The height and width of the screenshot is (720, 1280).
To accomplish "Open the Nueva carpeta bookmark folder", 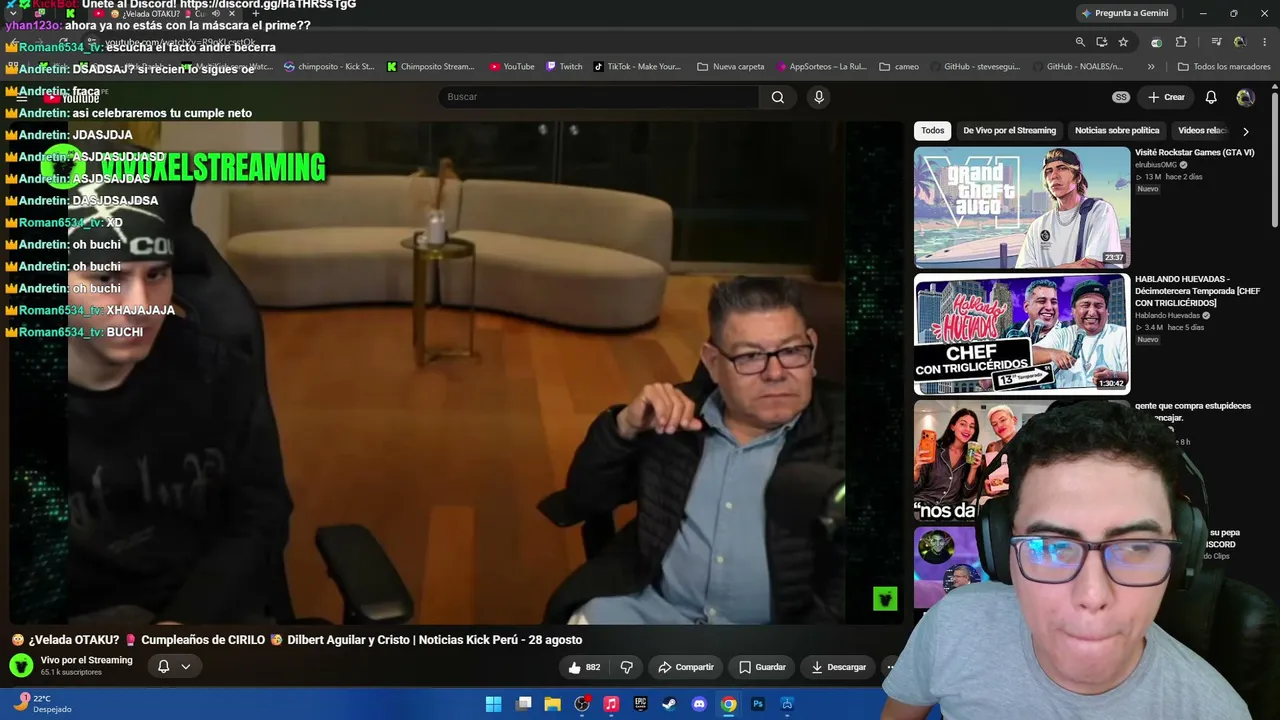I will (731, 67).
